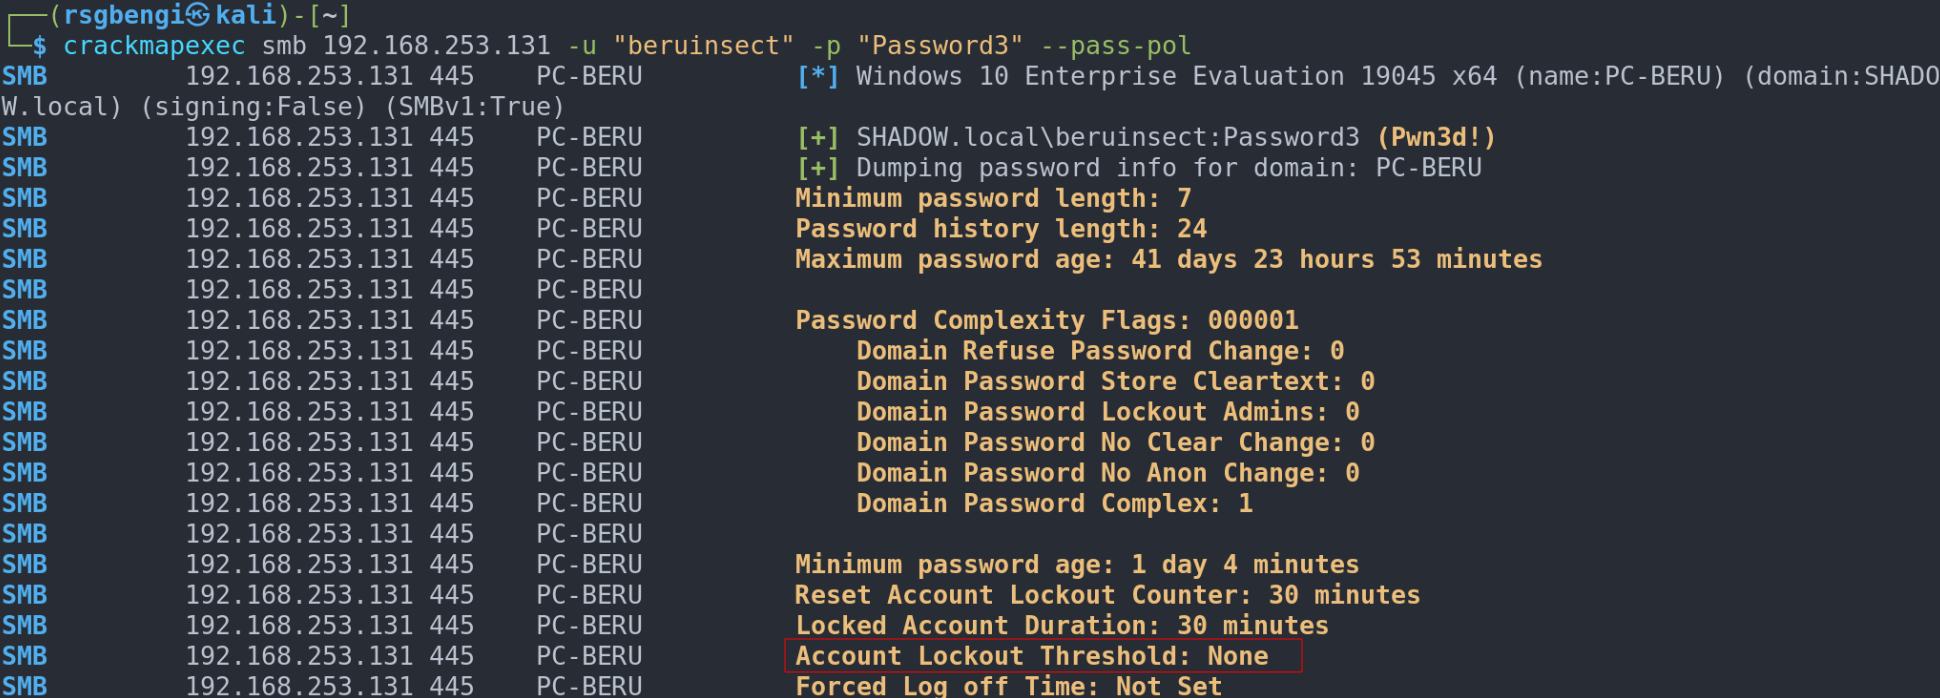Click the Password history length line
1940x698 pixels.
click(1001, 229)
